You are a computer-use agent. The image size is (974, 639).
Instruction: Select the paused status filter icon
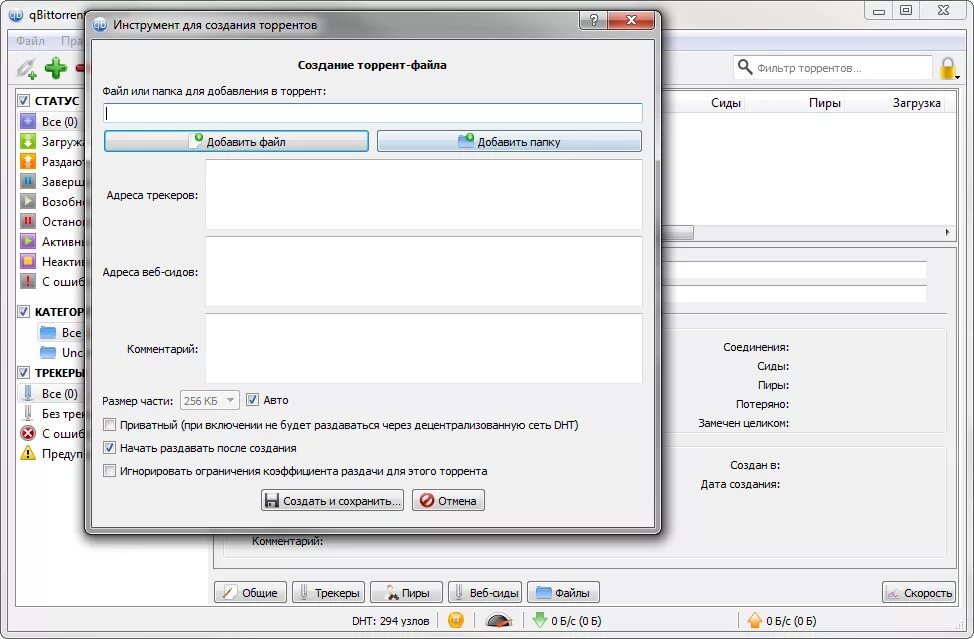coord(28,221)
